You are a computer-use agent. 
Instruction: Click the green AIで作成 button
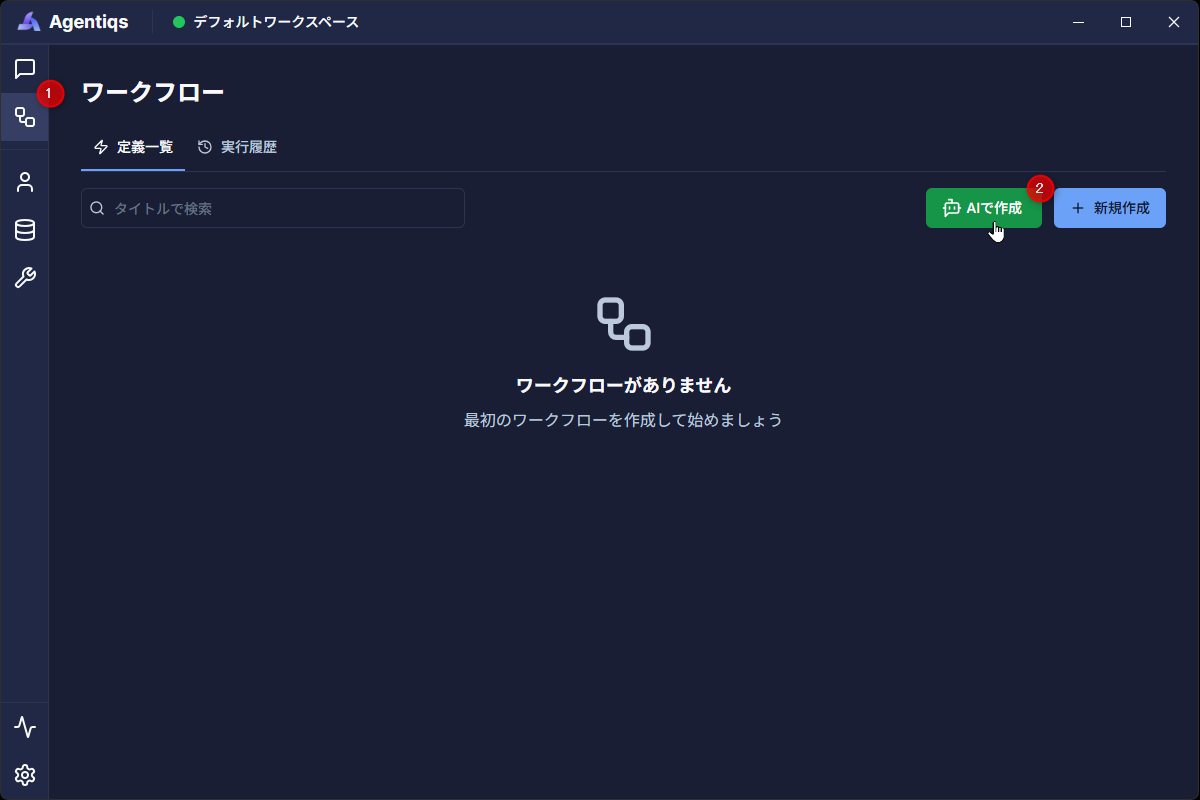click(983, 208)
